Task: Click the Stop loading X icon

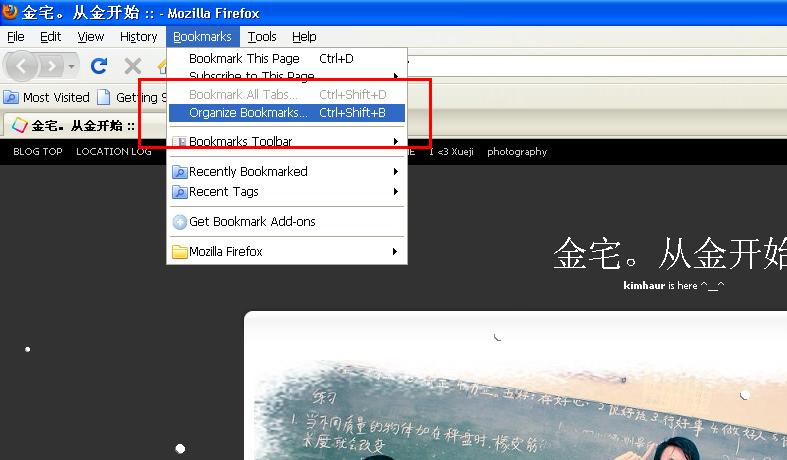Action: 132,66
